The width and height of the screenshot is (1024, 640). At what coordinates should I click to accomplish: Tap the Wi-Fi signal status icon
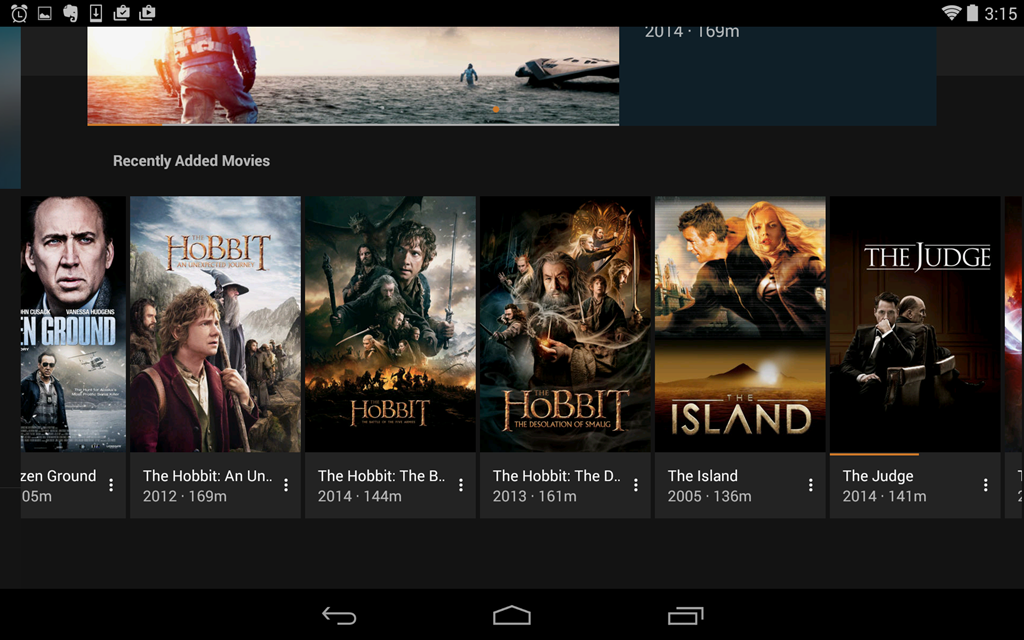click(950, 13)
